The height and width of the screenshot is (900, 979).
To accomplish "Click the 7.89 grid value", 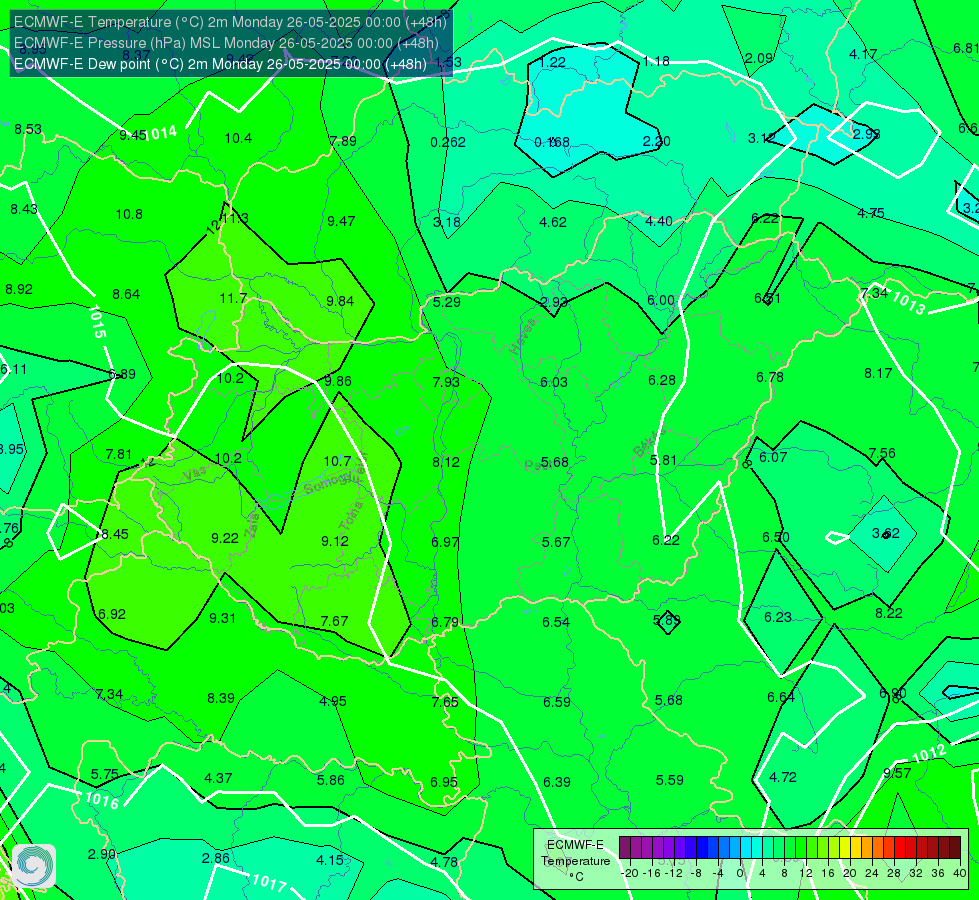I will point(343,141).
